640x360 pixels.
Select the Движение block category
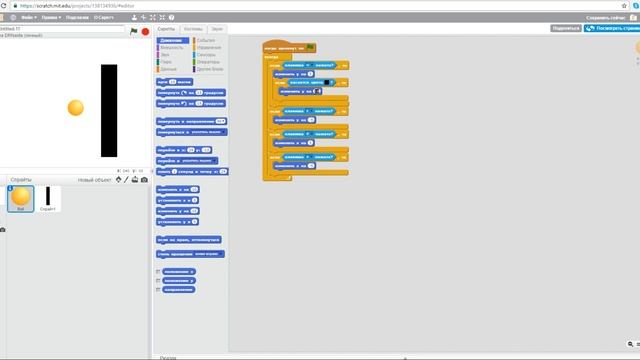pos(173,40)
